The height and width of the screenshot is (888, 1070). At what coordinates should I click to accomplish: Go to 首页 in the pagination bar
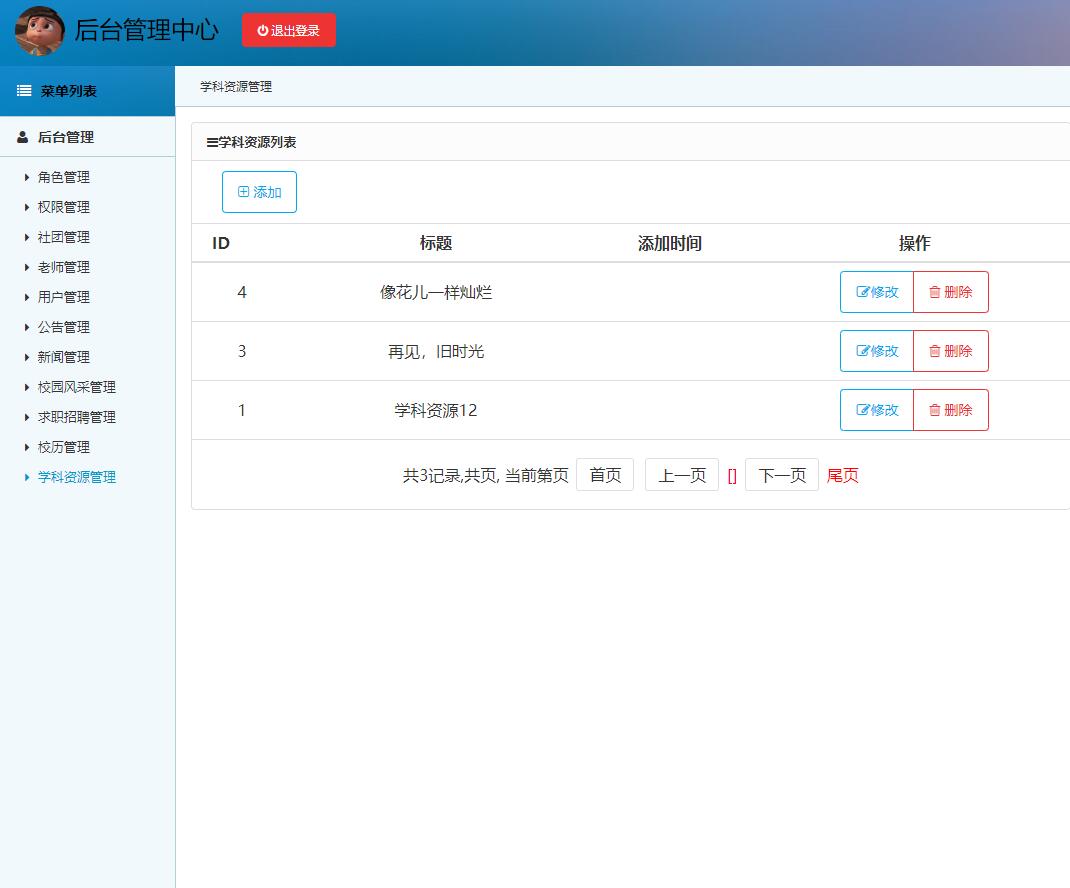pyautogui.click(x=604, y=475)
